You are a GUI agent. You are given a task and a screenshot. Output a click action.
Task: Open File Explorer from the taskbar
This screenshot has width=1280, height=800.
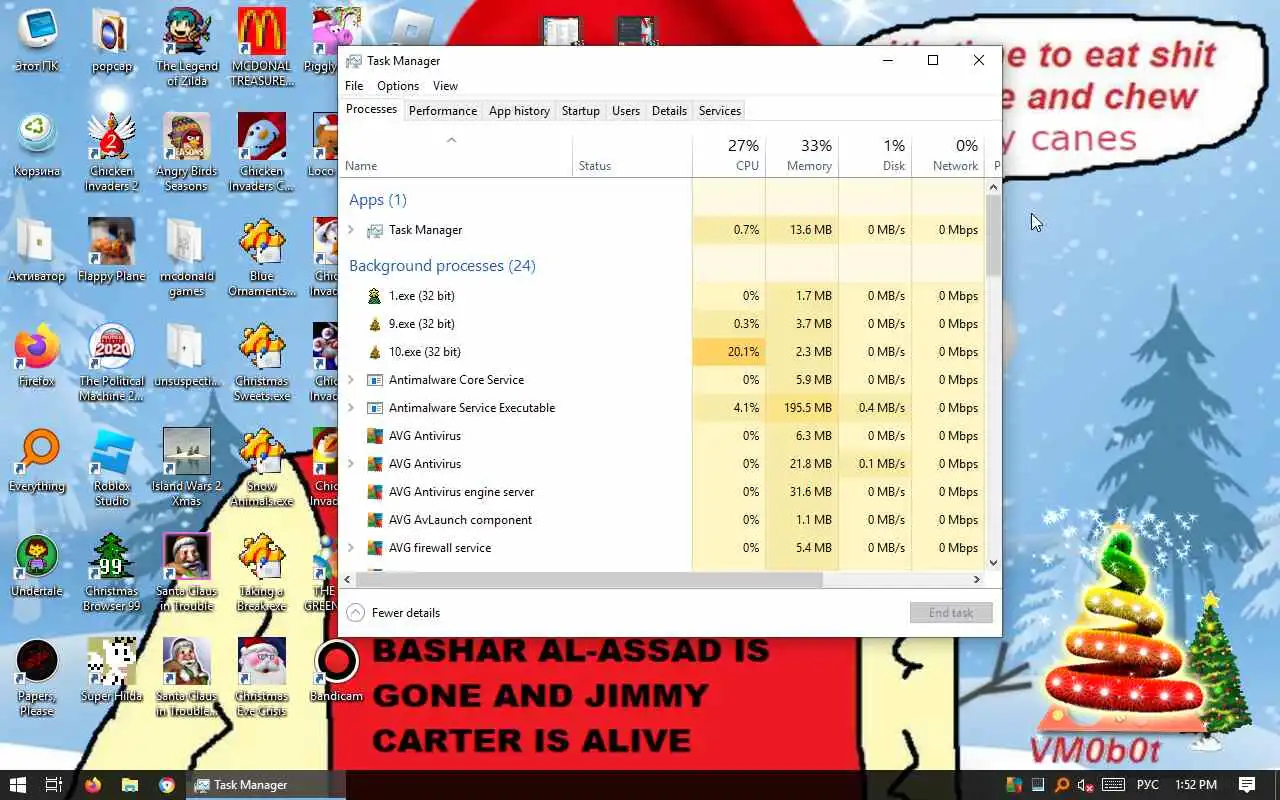click(130, 785)
